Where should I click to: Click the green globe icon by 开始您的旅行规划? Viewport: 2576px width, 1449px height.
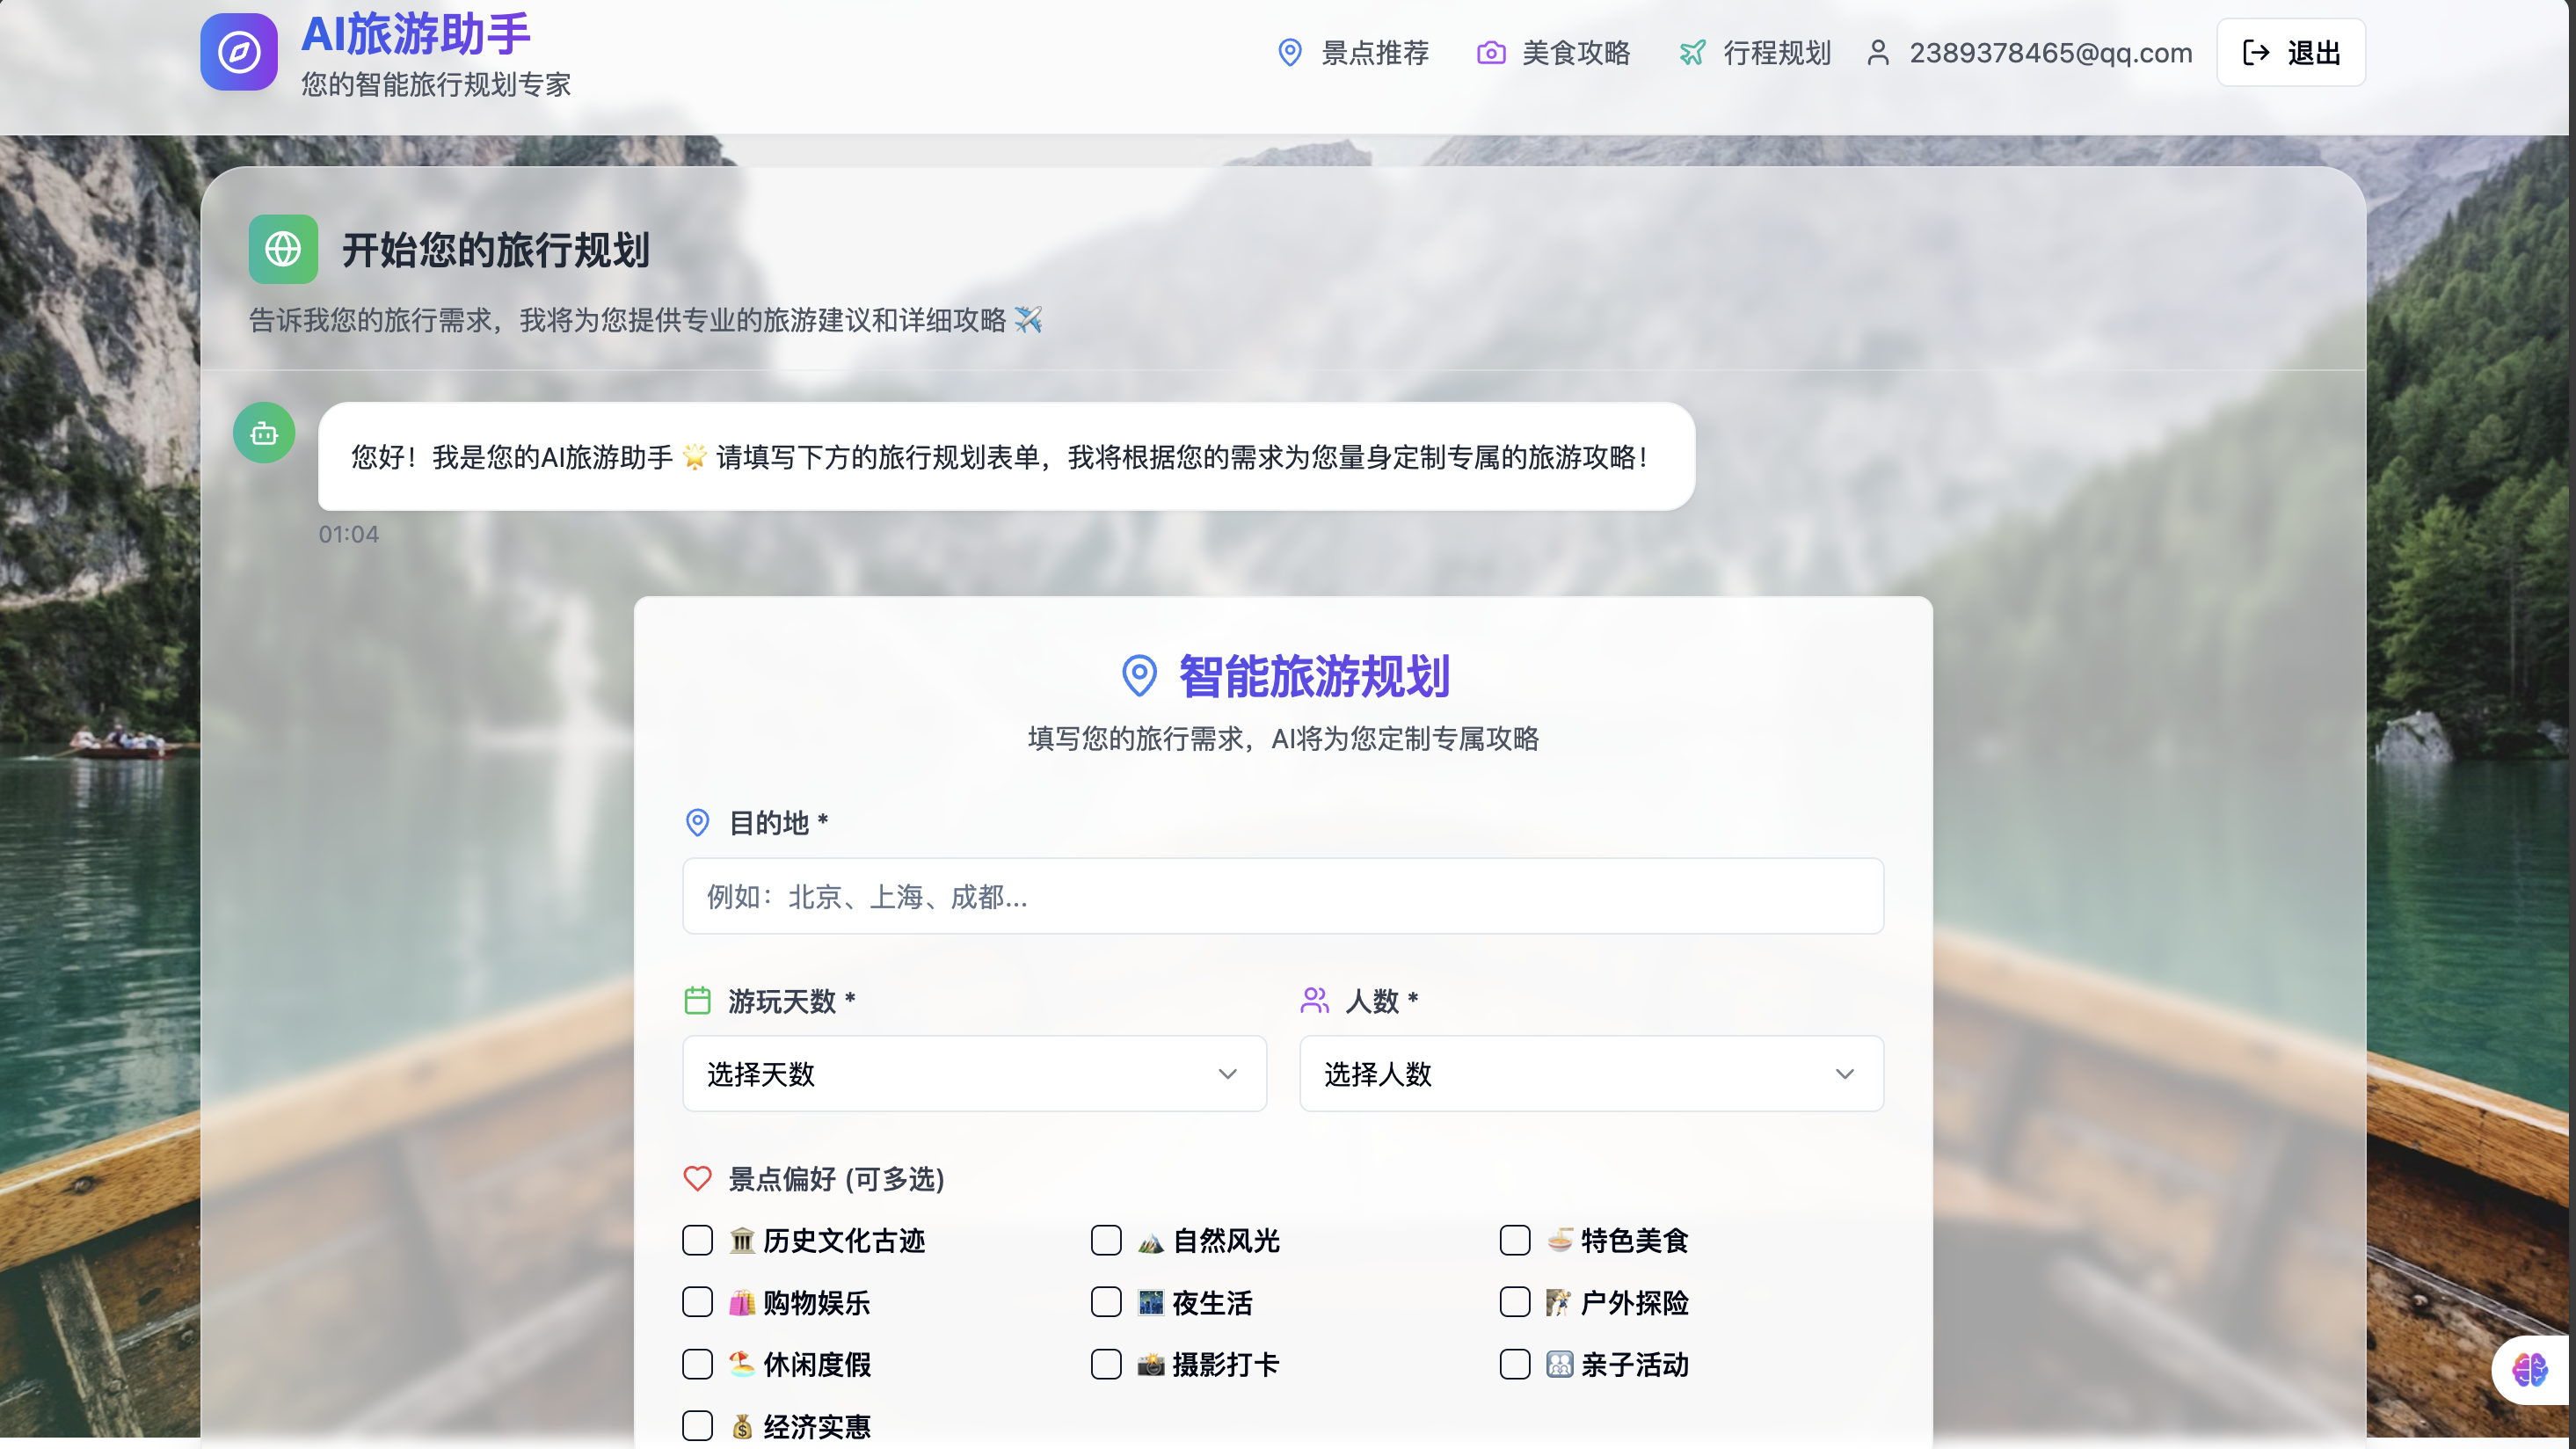tap(283, 249)
